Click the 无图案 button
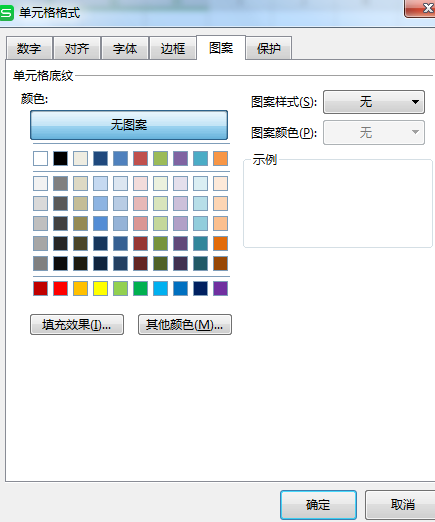 [x=129, y=125]
